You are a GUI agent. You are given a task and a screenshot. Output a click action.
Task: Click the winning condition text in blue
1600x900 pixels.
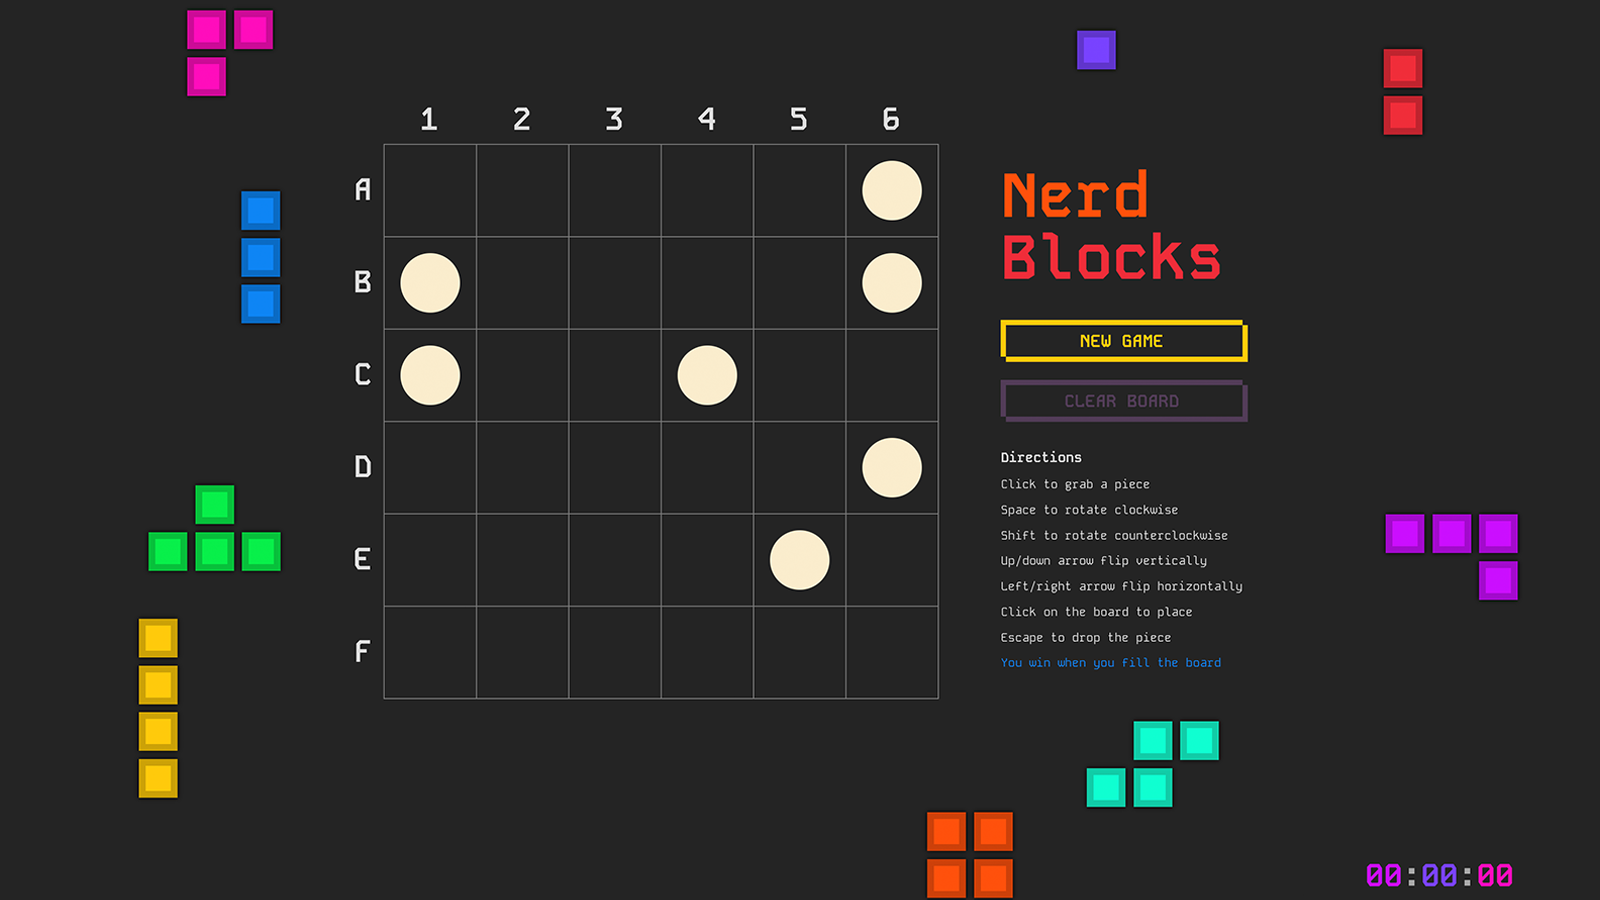point(1110,662)
